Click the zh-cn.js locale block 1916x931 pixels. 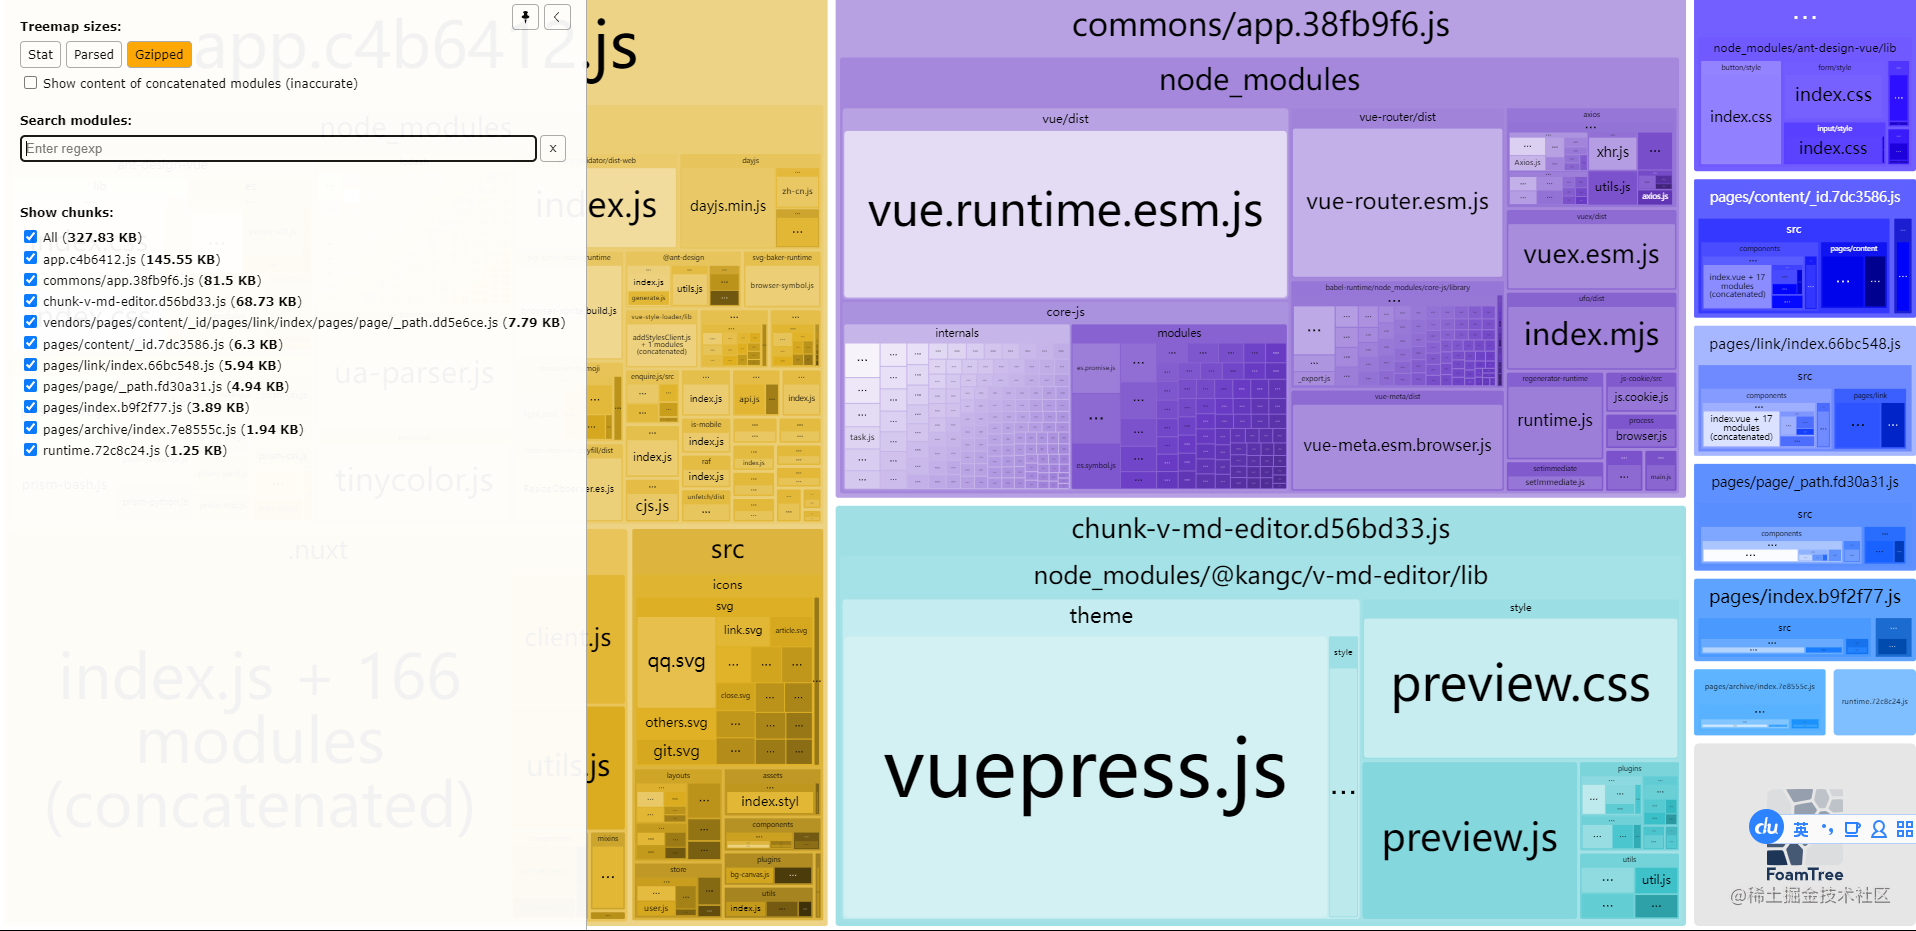click(797, 191)
